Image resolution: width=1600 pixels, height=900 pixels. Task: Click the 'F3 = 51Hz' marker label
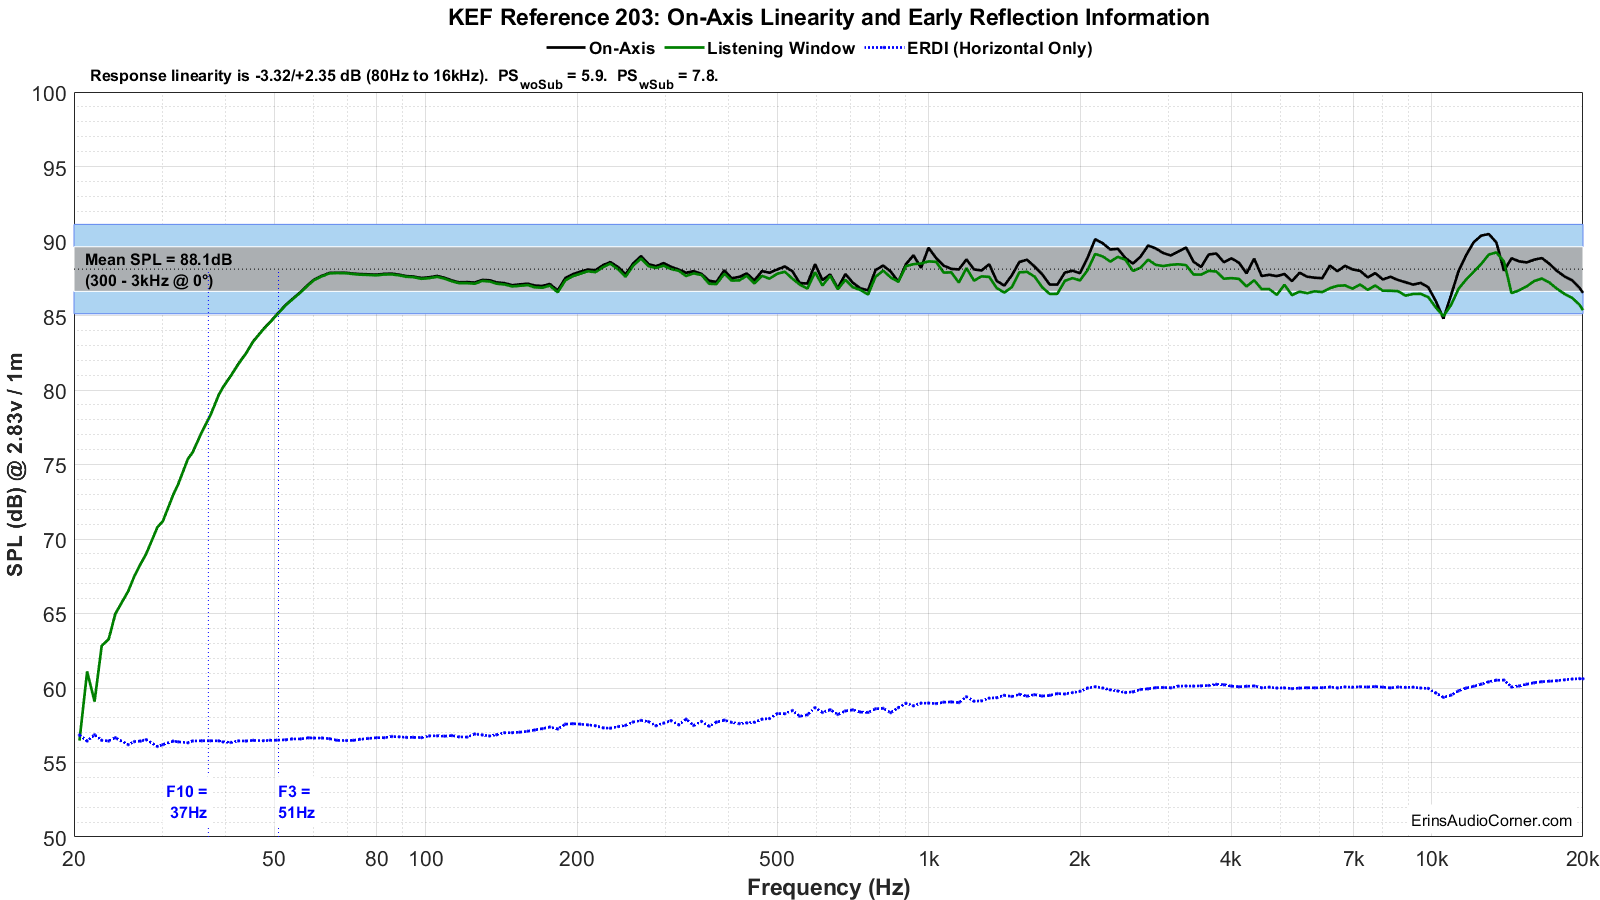(296, 802)
